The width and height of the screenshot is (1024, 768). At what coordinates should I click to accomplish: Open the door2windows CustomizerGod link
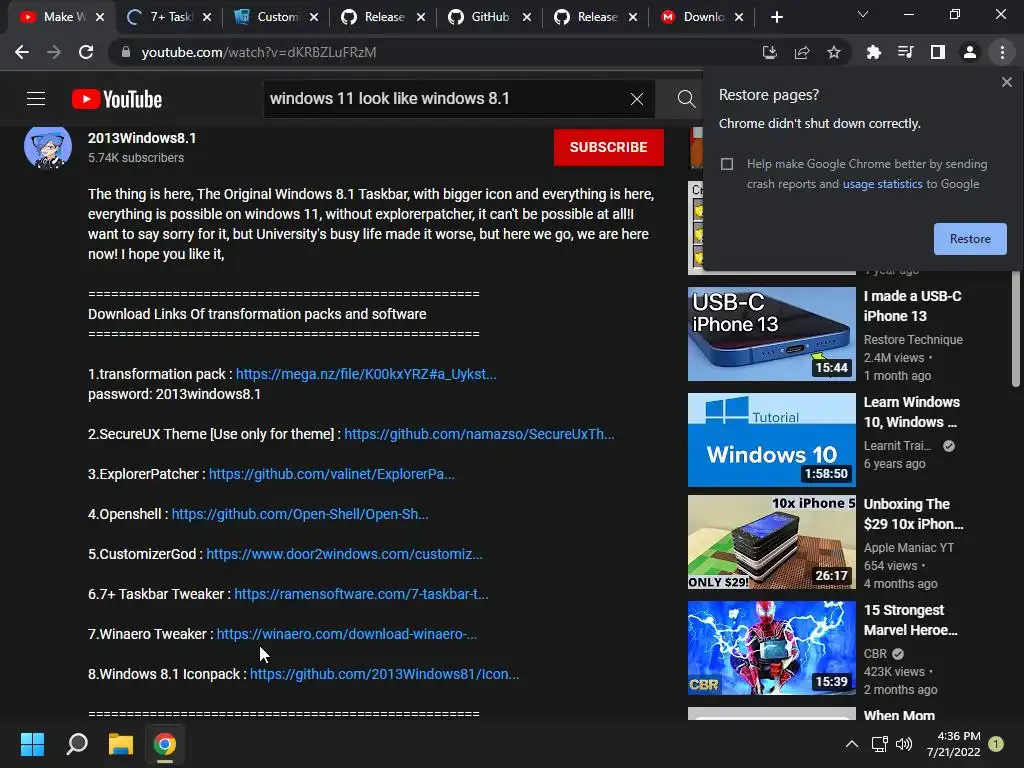(344, 554)
